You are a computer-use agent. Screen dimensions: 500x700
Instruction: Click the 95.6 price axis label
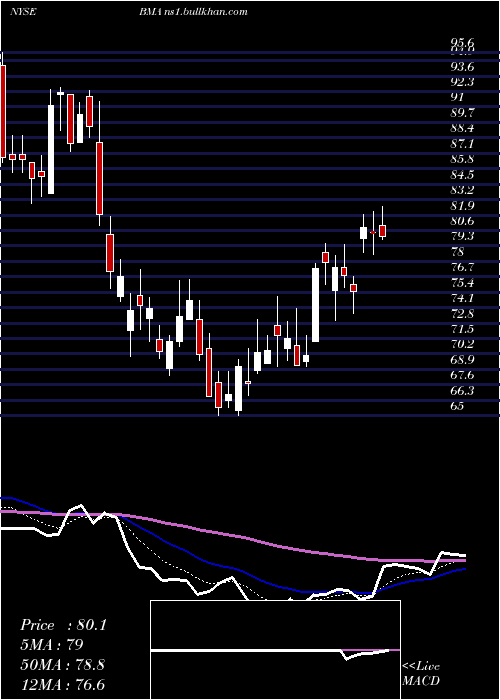click(x=462, y=43)
